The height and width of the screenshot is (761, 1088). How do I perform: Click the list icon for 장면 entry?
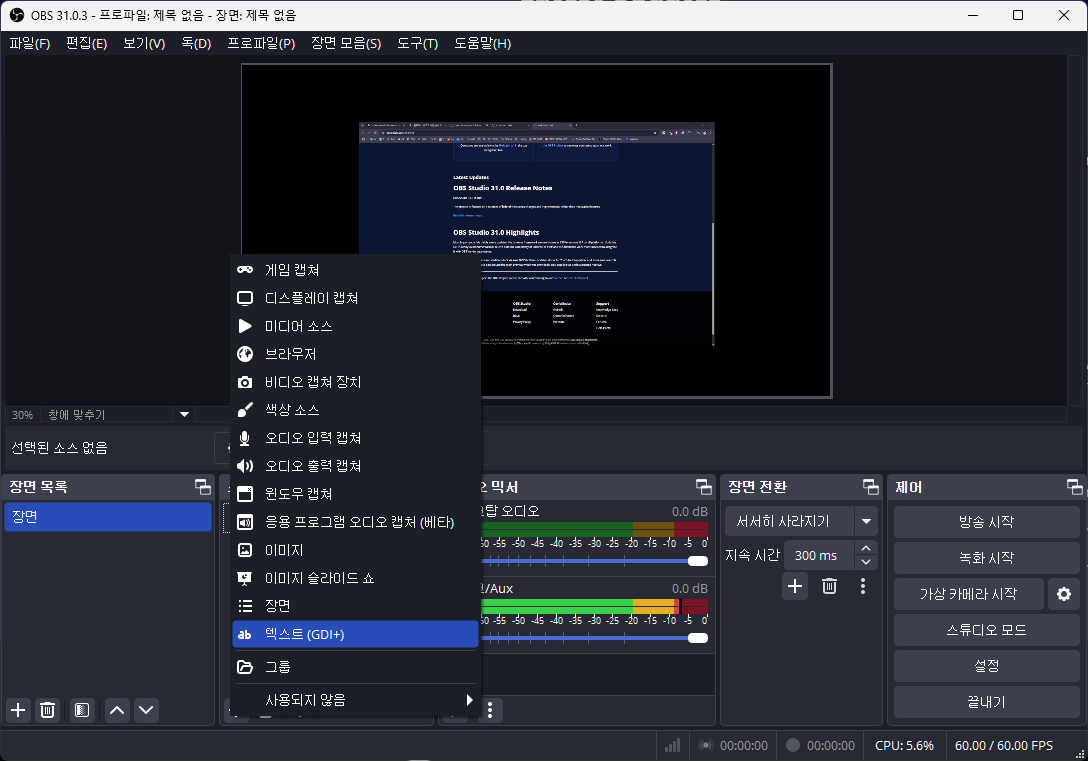tap(245, 606)
